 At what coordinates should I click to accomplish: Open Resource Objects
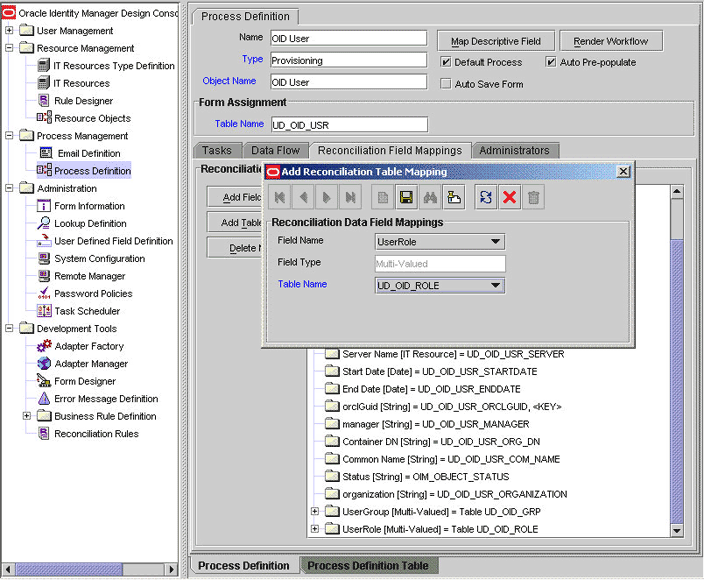tap(92, 119)
